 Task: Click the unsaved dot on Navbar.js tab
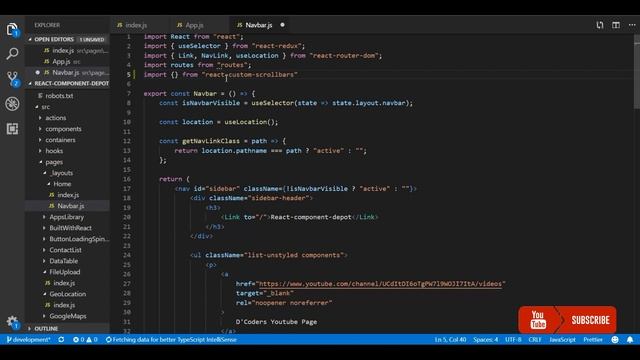pyautogui.click(x=282, y=25)
